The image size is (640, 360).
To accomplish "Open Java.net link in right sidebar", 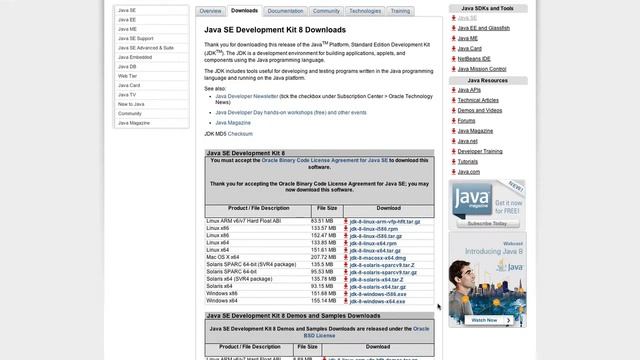I will coord(467,141).
